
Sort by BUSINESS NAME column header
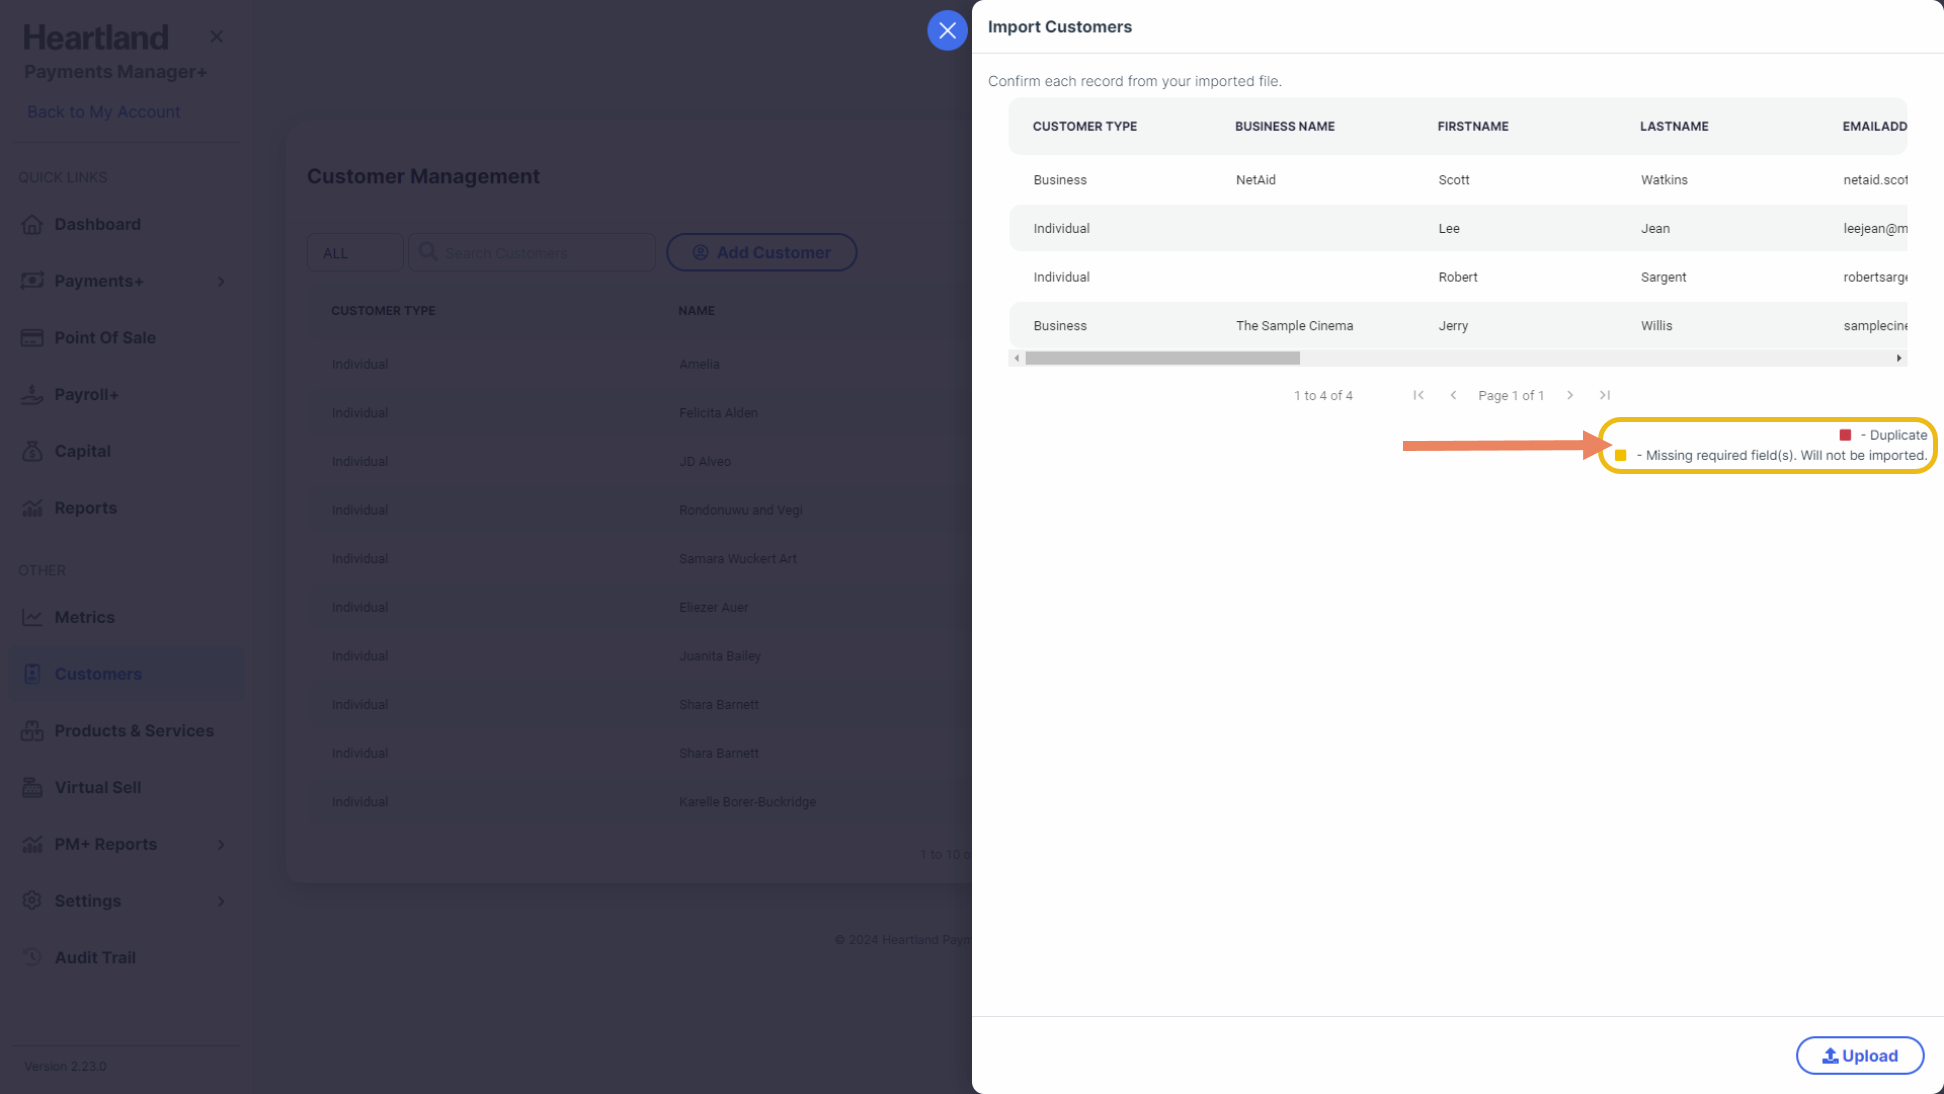(1284, 126)
